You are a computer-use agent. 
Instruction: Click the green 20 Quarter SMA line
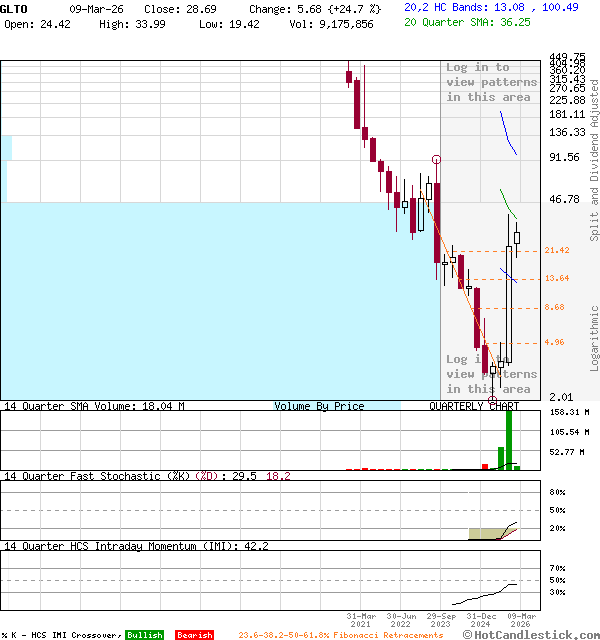coord(509,204)
